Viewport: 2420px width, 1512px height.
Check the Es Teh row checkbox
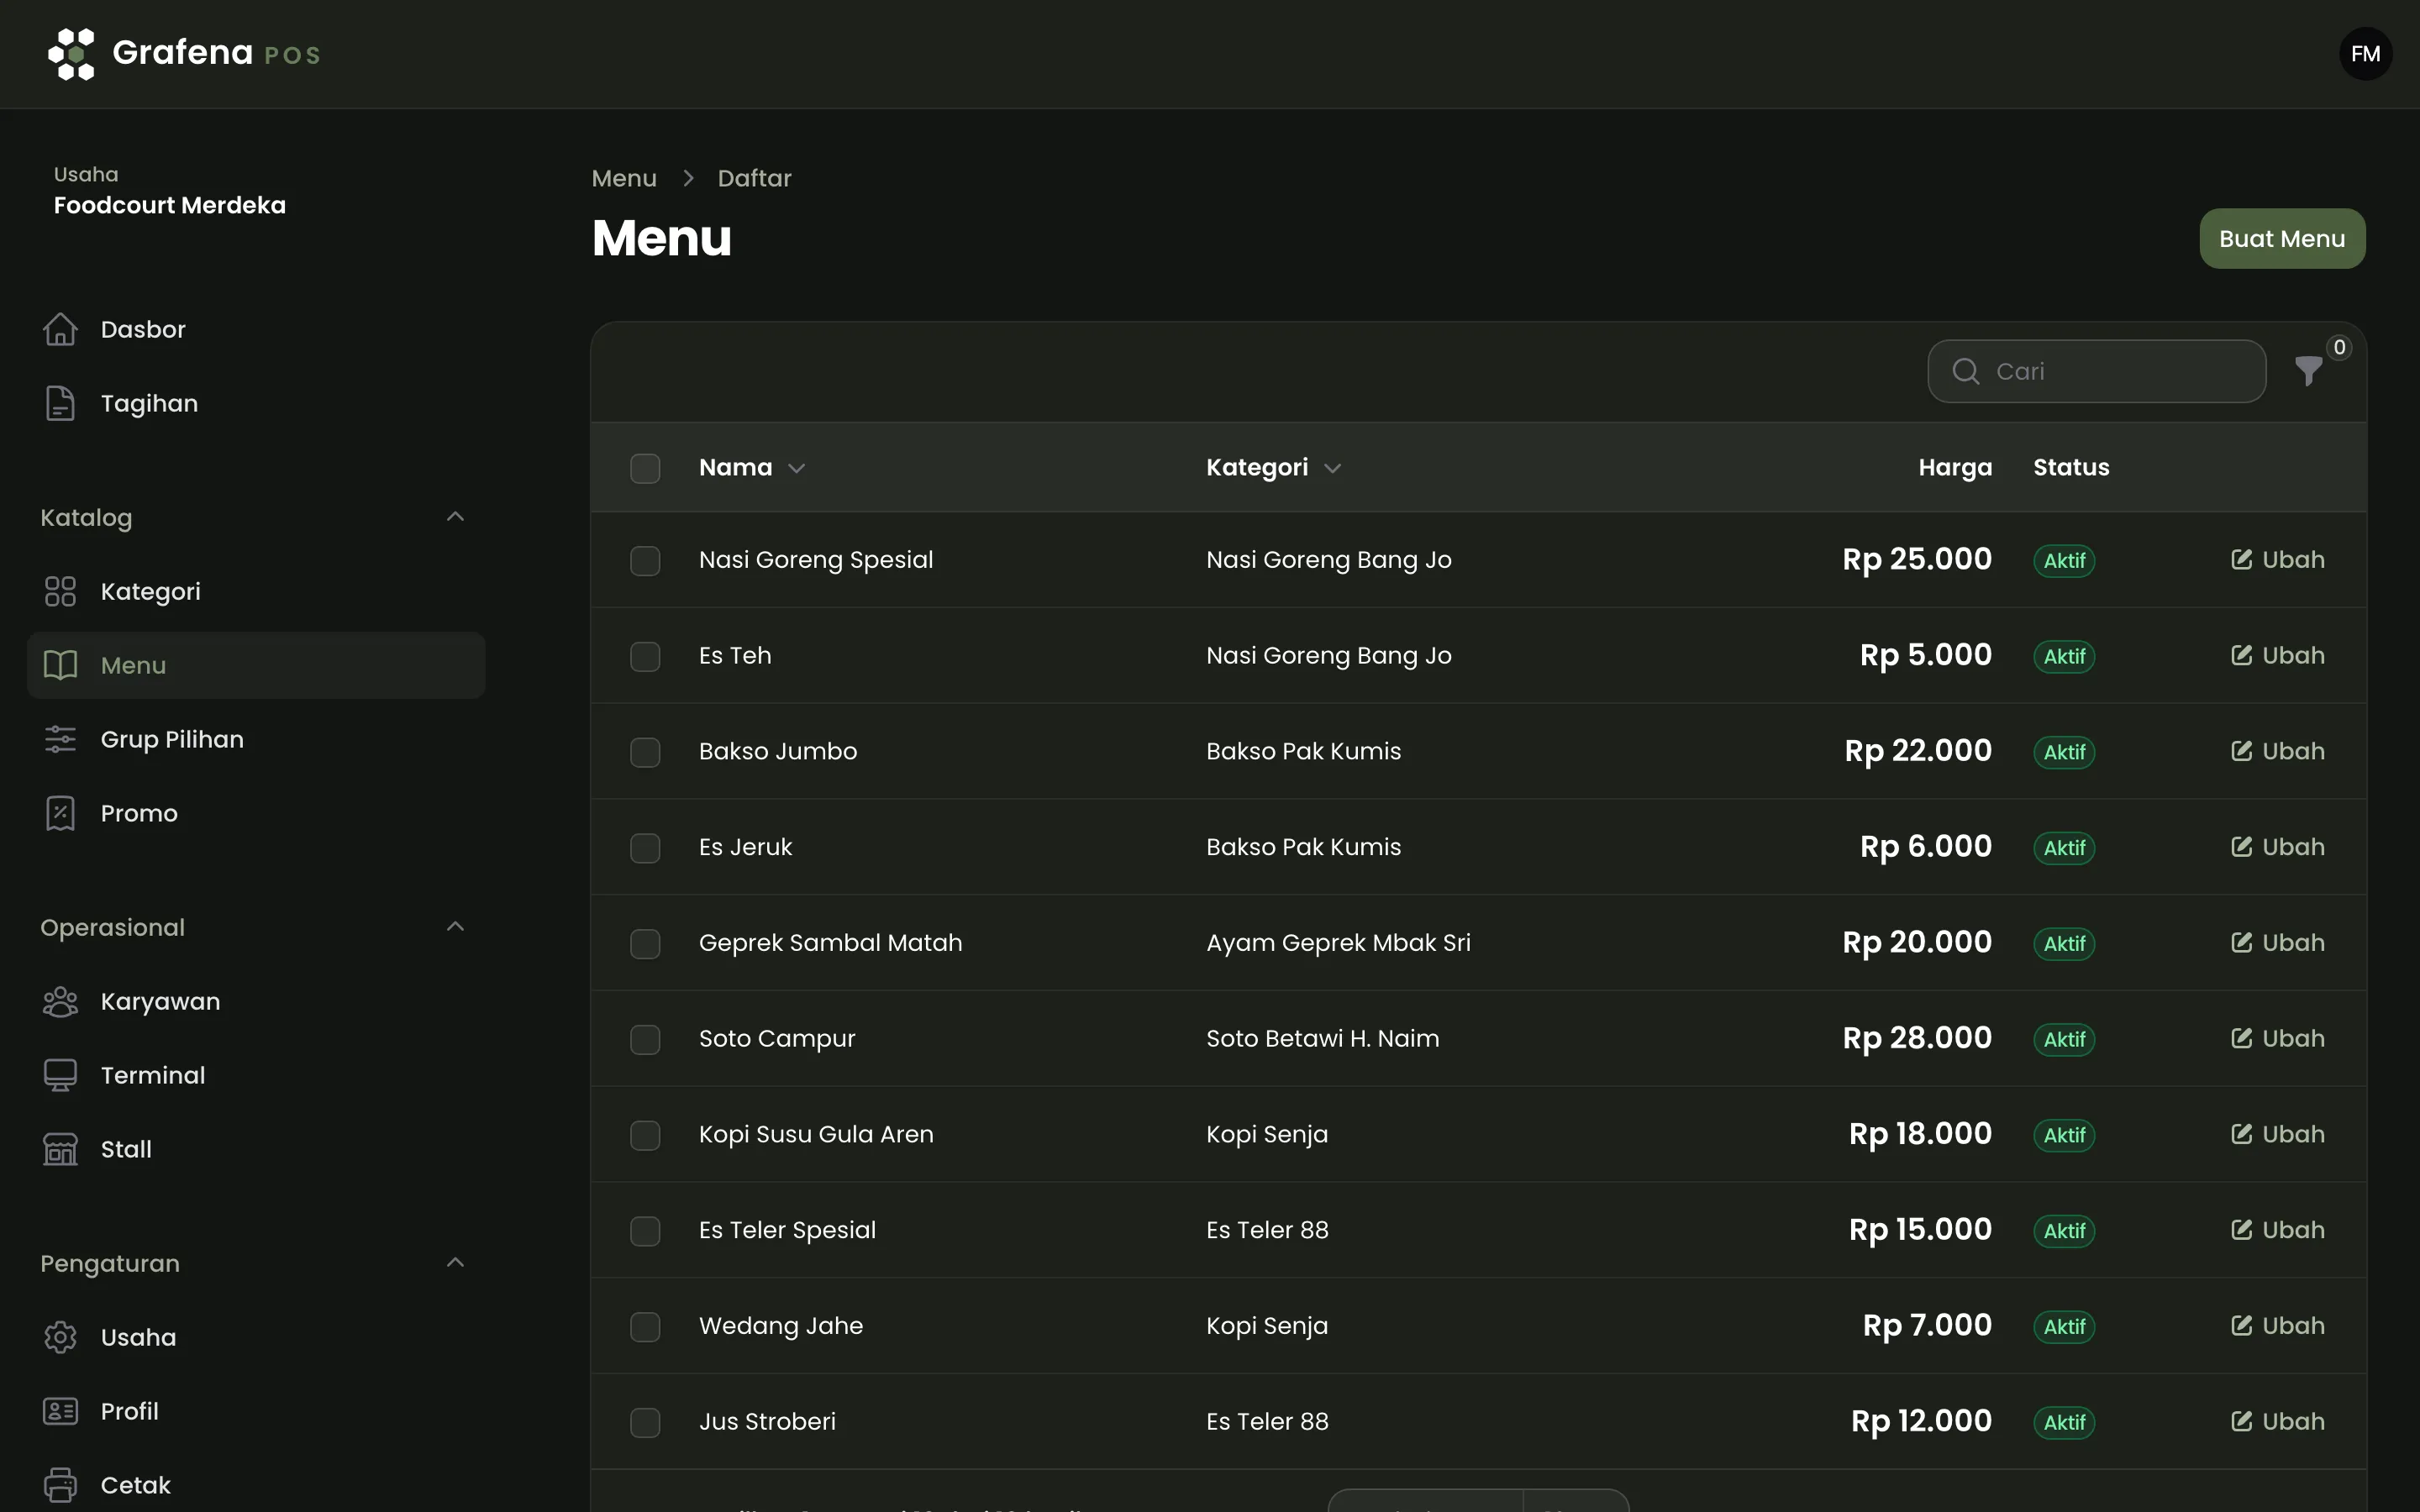click(645, 656)
